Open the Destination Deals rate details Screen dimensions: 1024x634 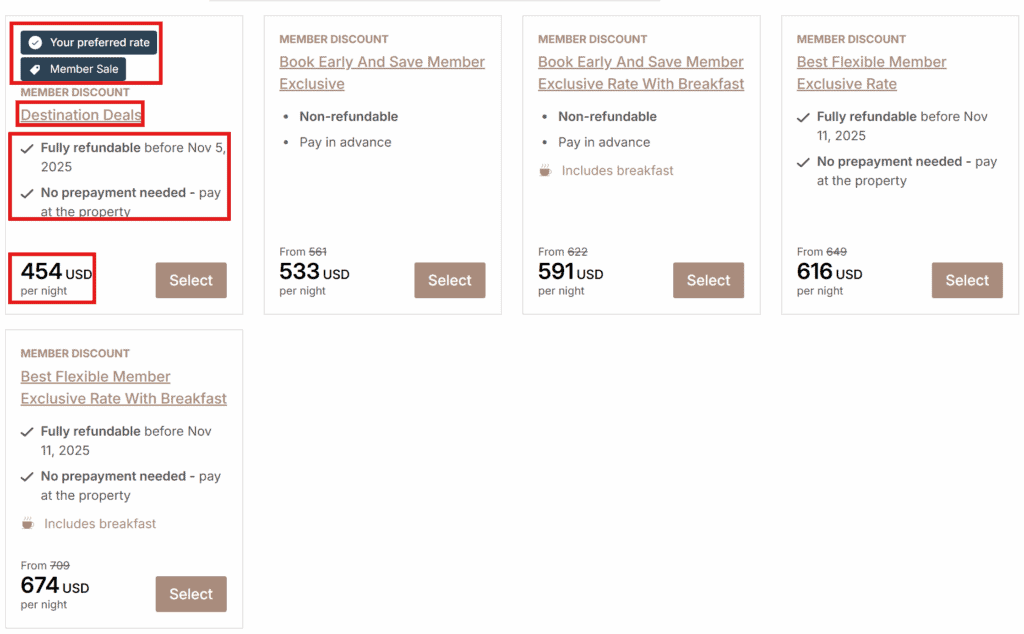coord(79,115)
